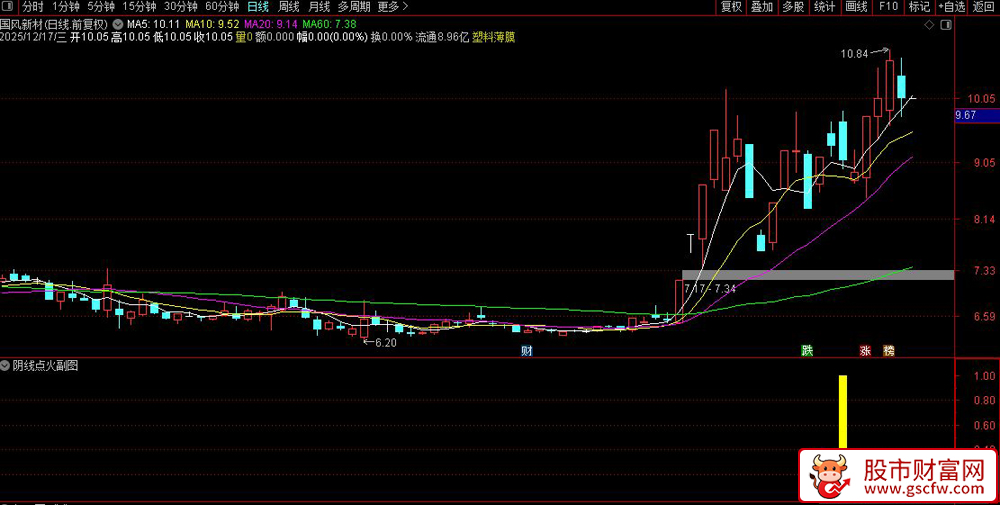The width and height of the screenshot is (1000, 505).
Task: Select the 5分钟 period tab
Action: pos(101,7)
